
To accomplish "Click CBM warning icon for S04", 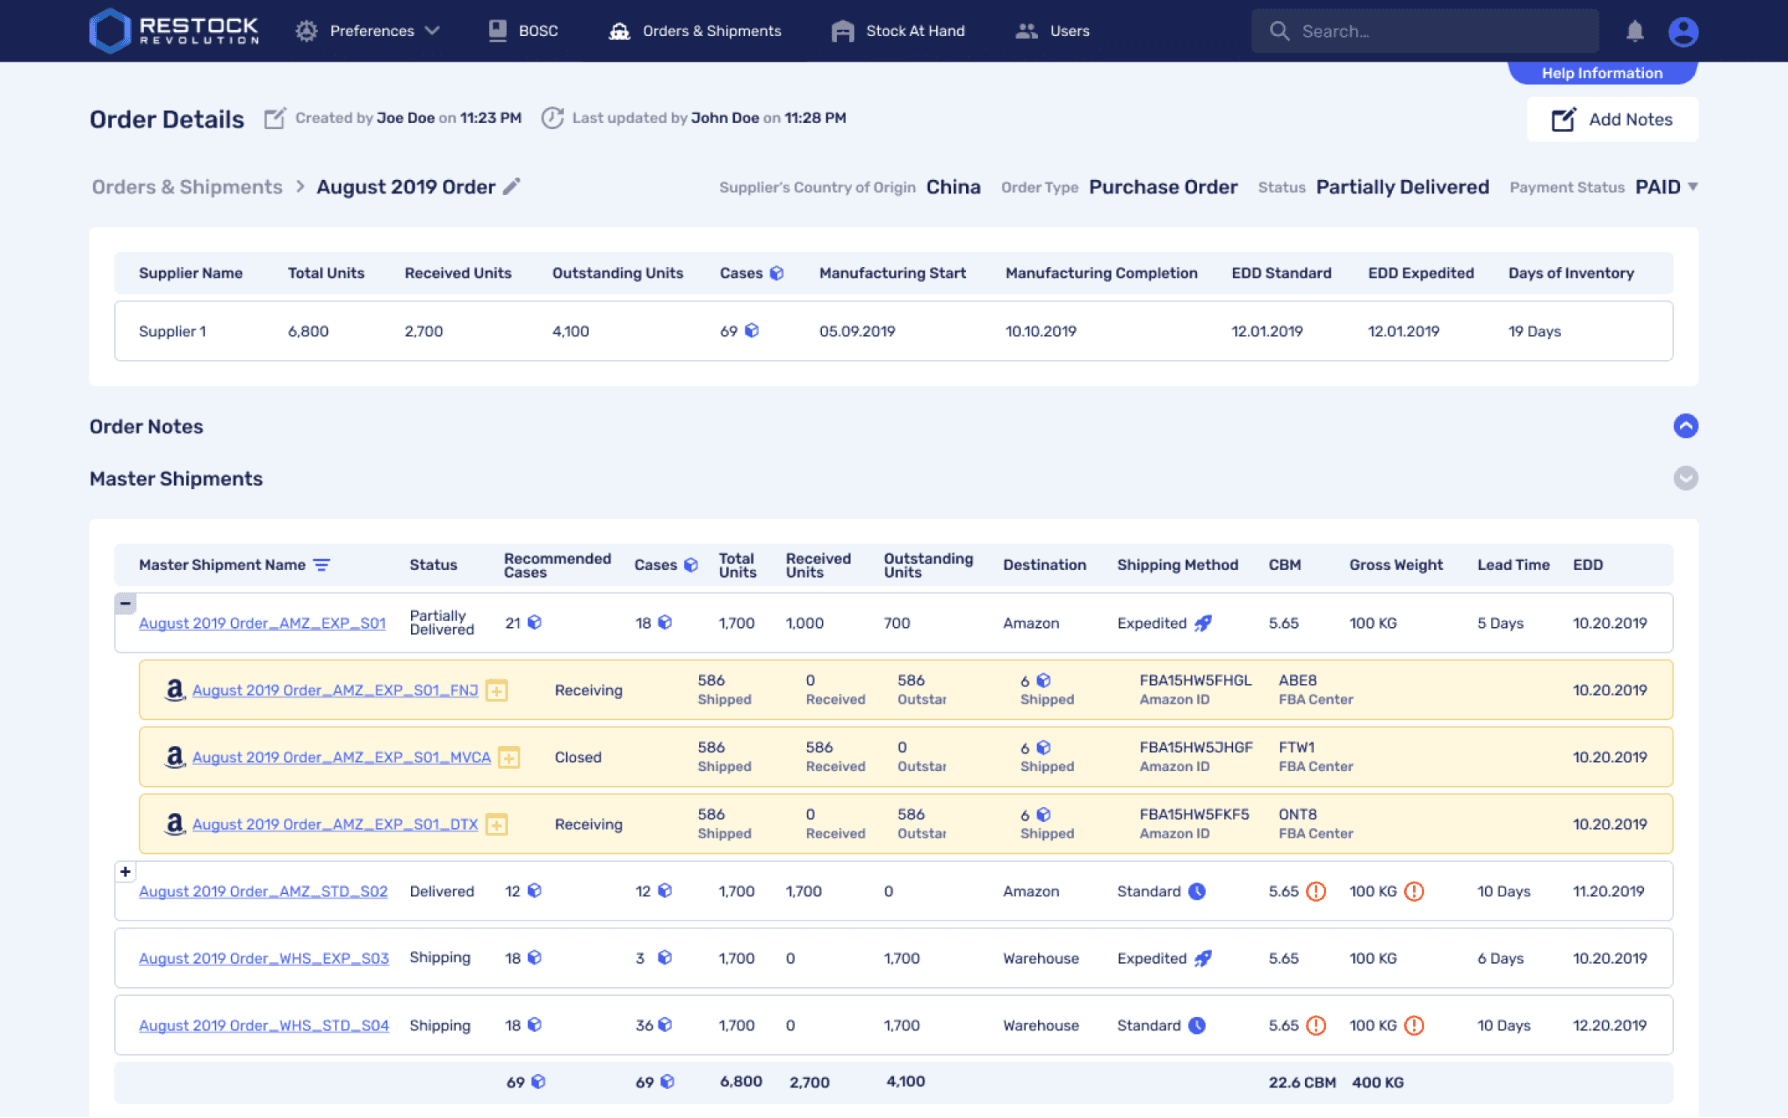I will pos(1316,1025).
